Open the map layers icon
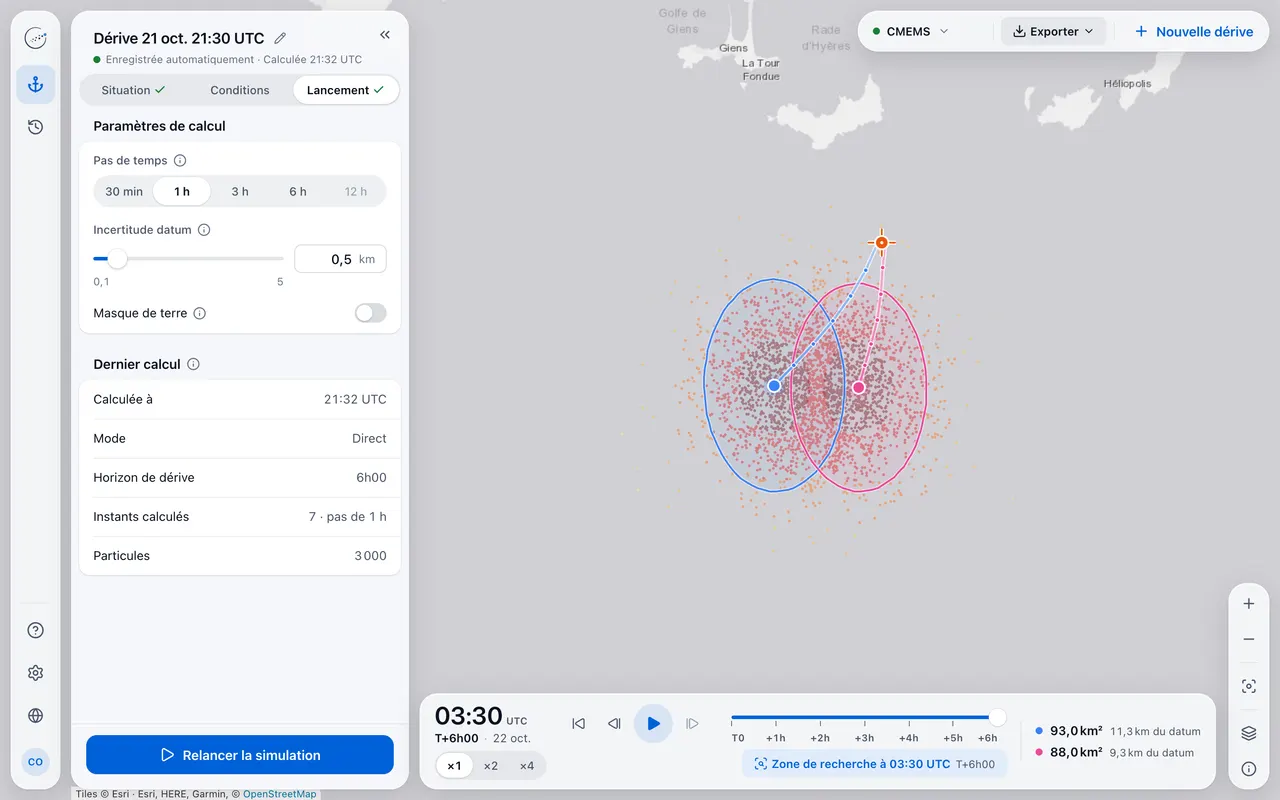 click(x=1248, y=733)
